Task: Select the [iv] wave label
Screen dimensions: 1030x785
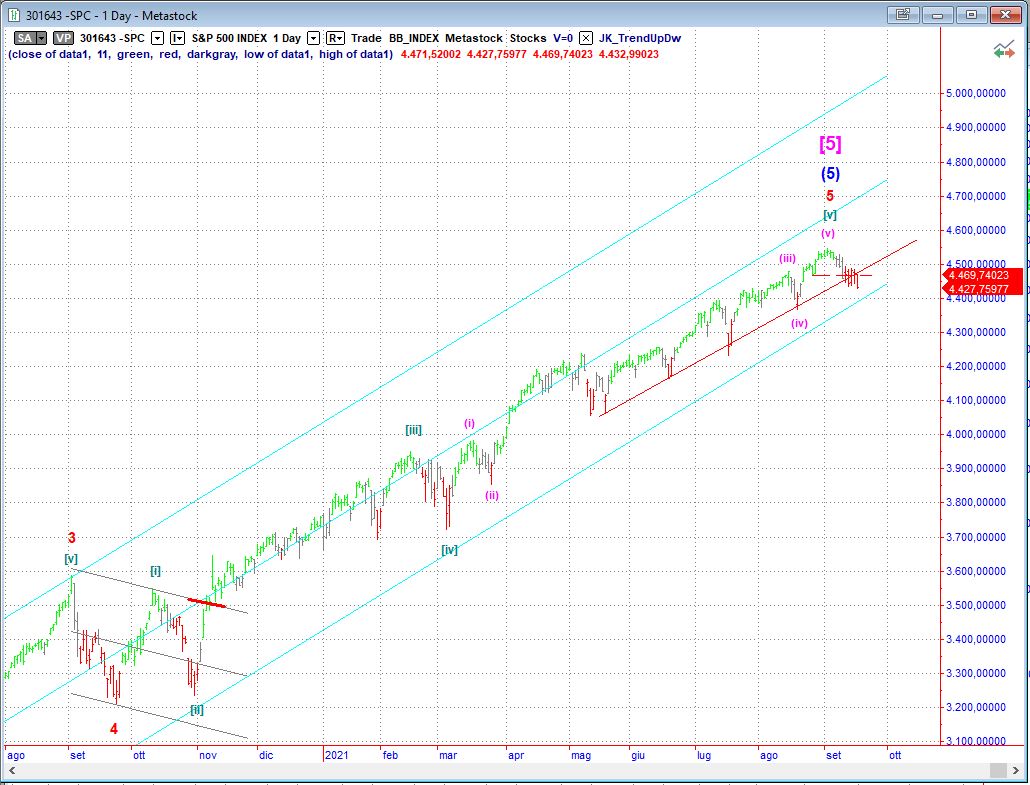Action: [x=449, y=550]
